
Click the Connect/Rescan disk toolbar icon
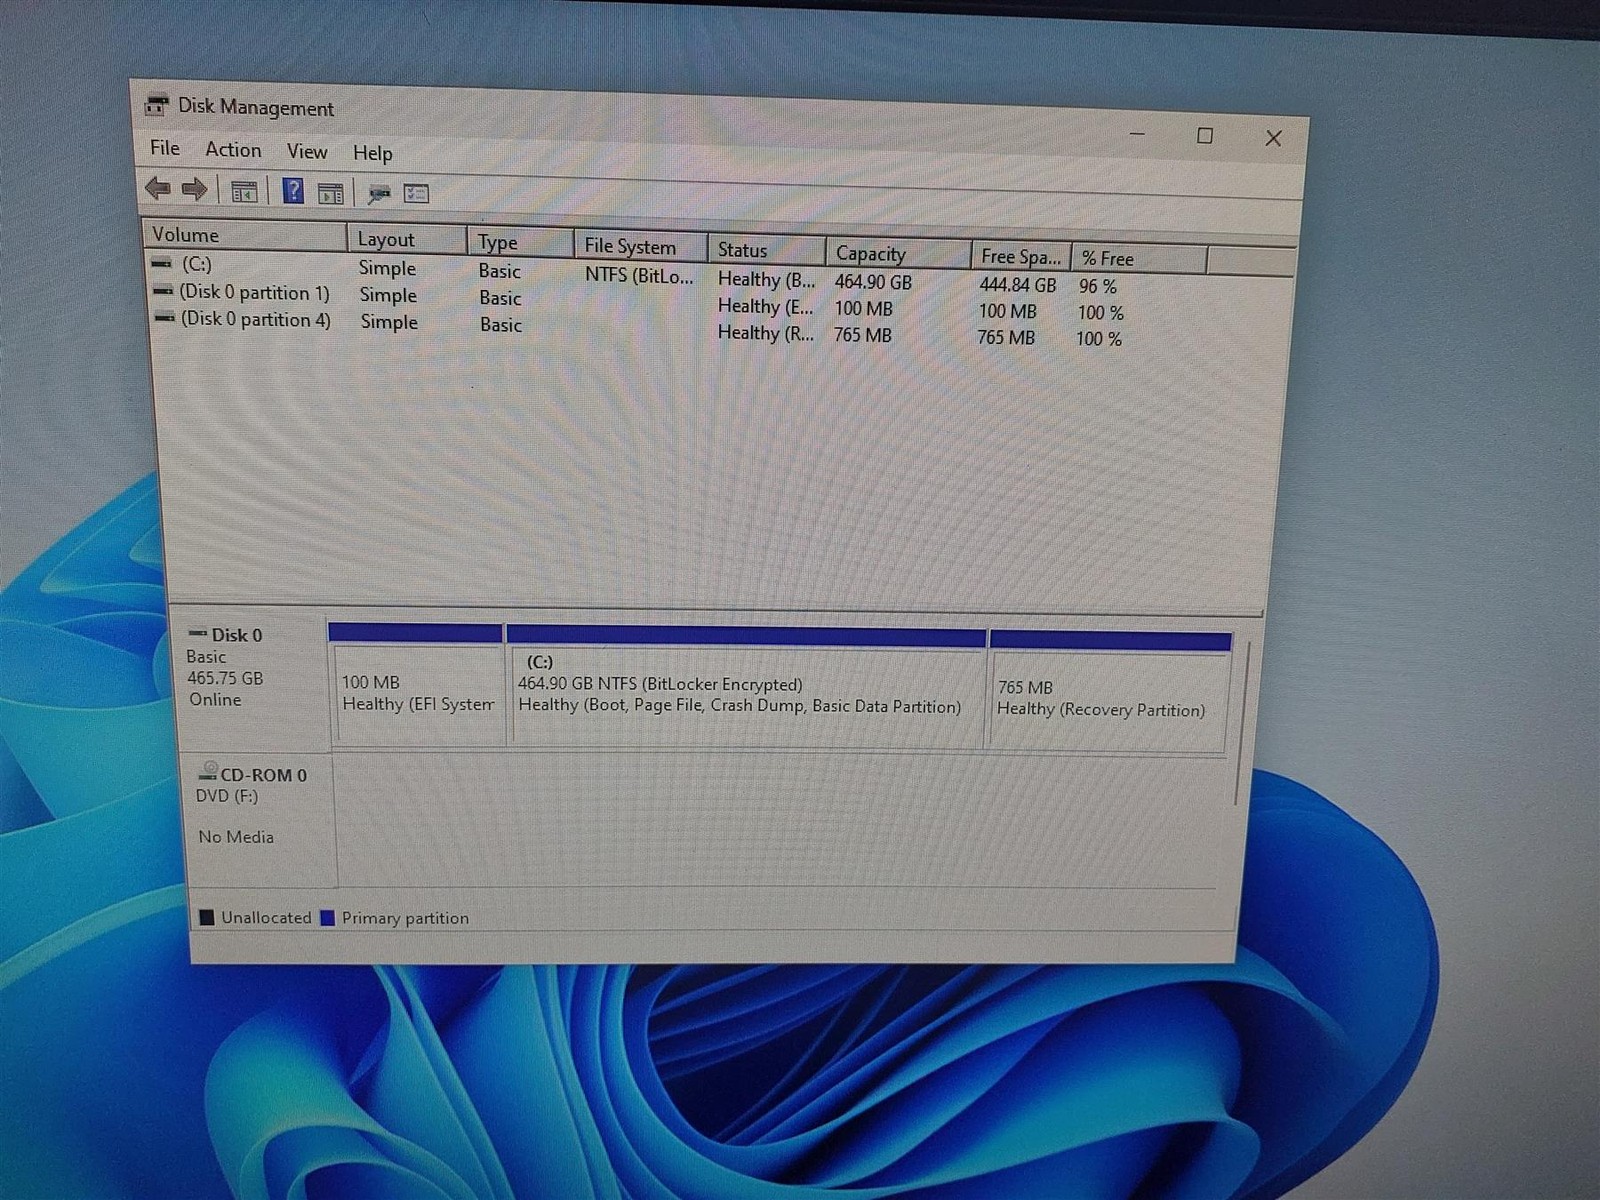coord(379,193)
